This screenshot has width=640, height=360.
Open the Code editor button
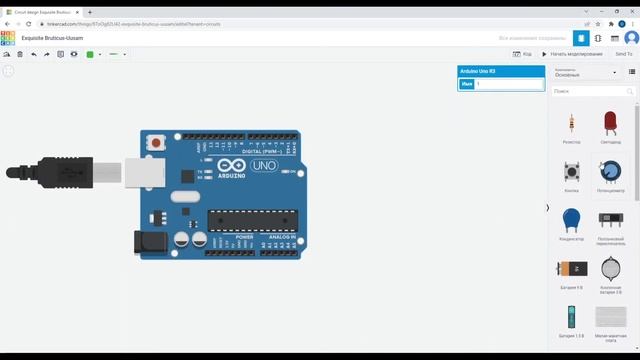tap(522, 54)
